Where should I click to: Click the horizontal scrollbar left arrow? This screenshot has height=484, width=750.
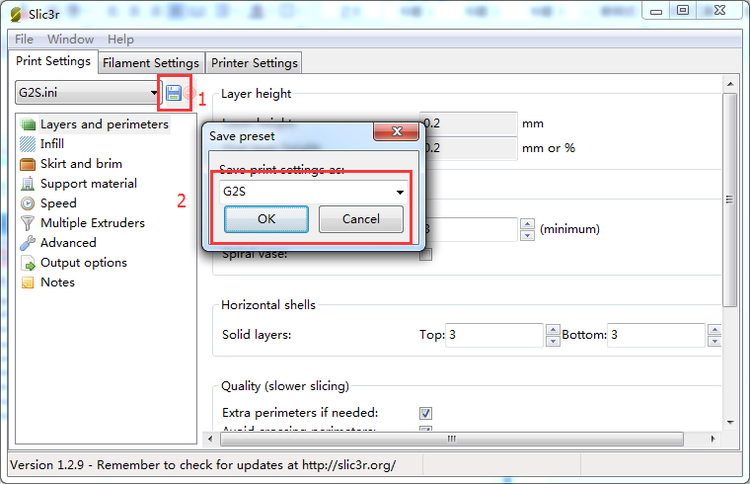210,439
